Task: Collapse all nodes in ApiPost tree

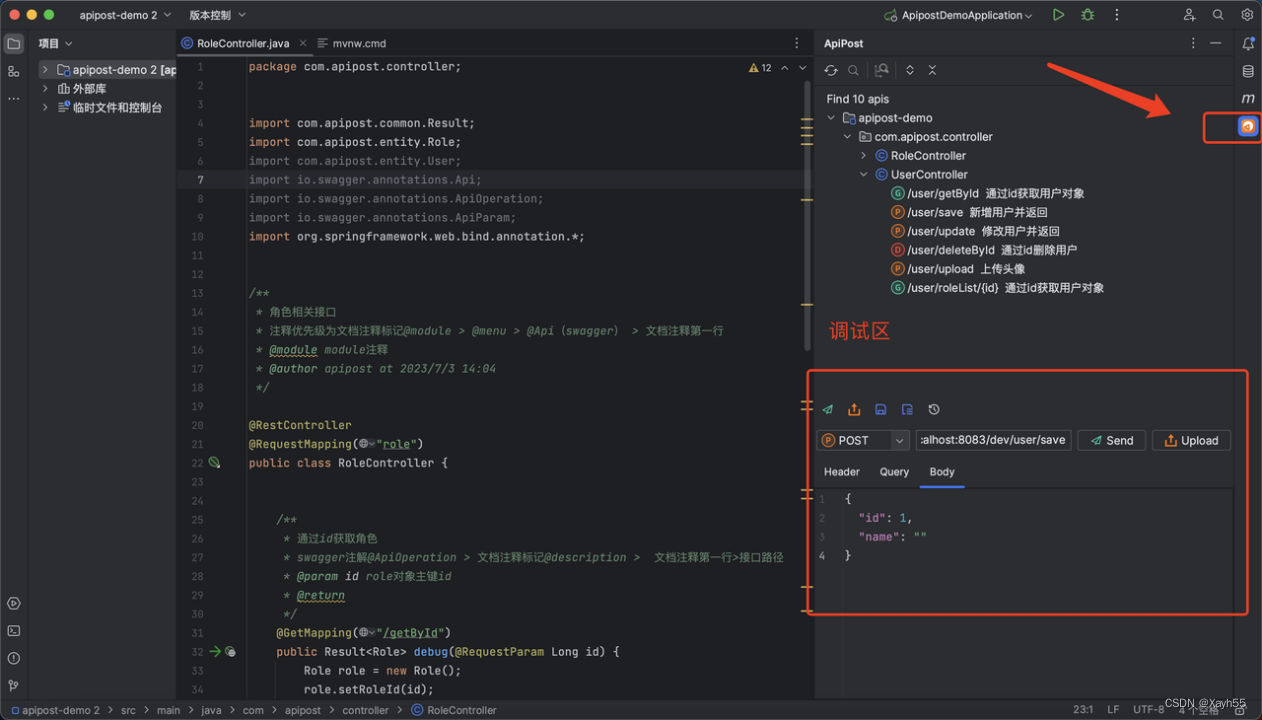Action: [932, 70]
